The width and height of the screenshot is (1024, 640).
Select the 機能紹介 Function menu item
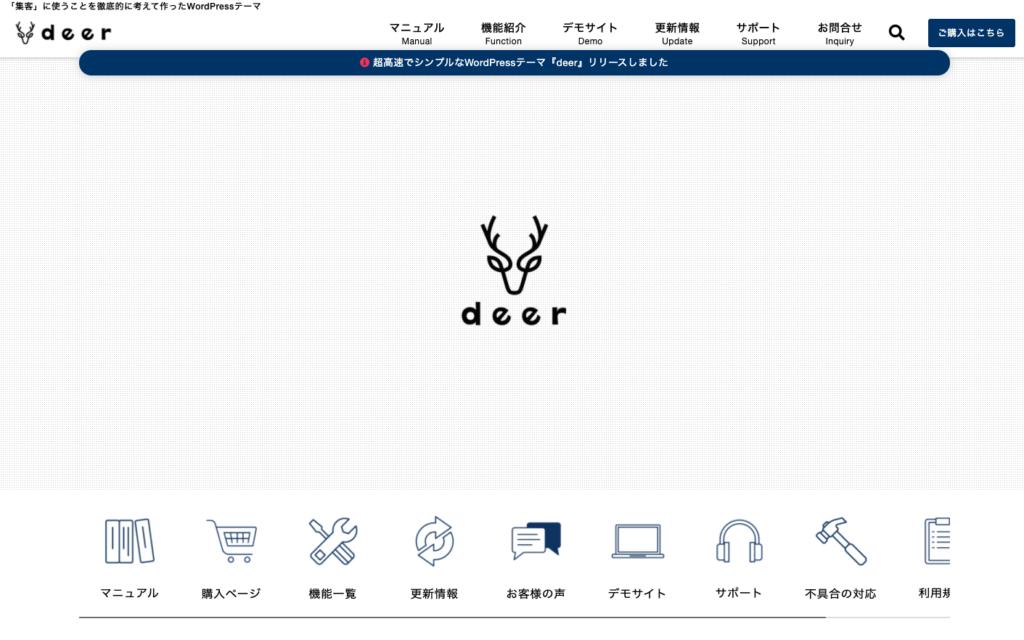pyautogui.click(x=503, y=33)
